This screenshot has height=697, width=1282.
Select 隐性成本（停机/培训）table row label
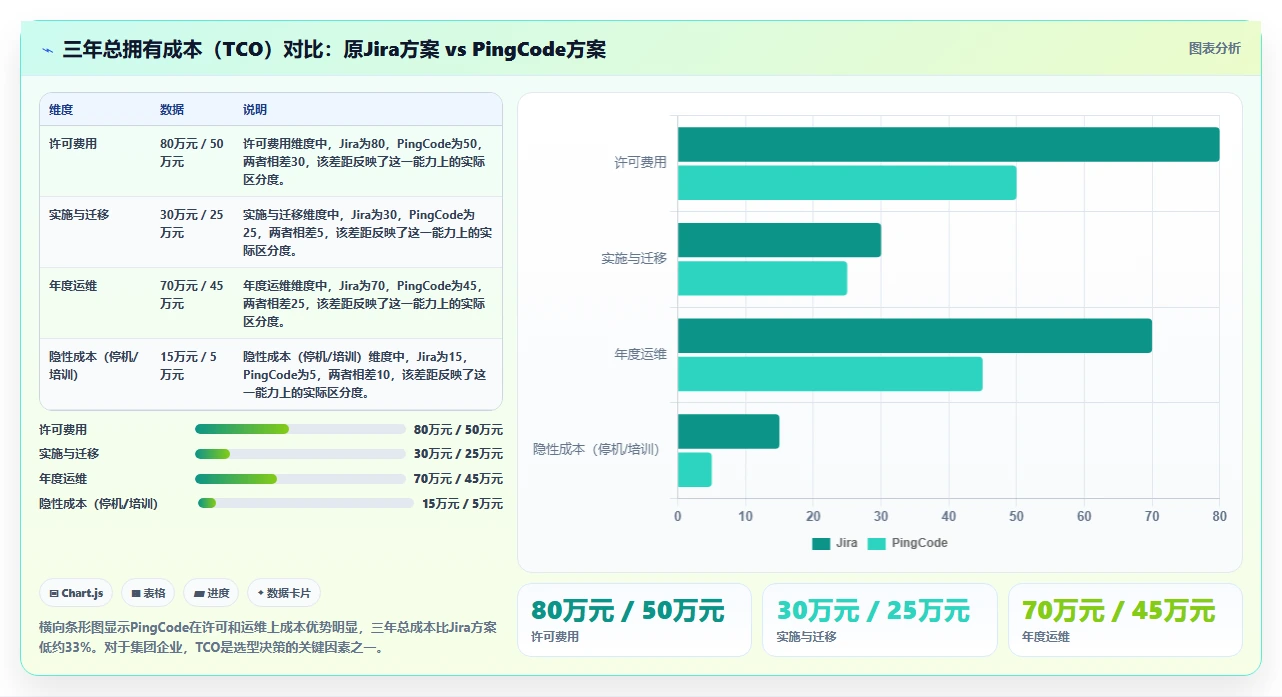click(x=94, y=366)
